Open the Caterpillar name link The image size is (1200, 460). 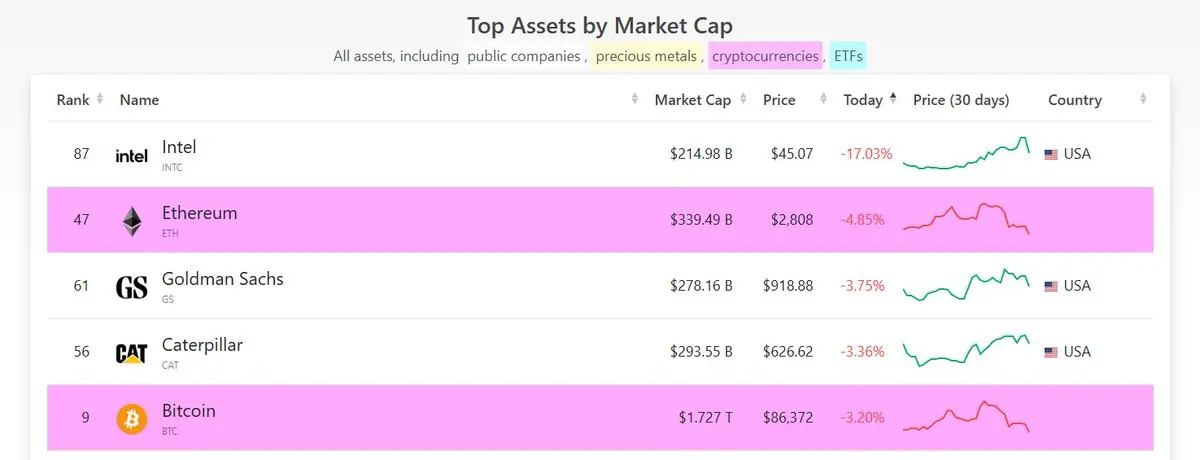202,345
